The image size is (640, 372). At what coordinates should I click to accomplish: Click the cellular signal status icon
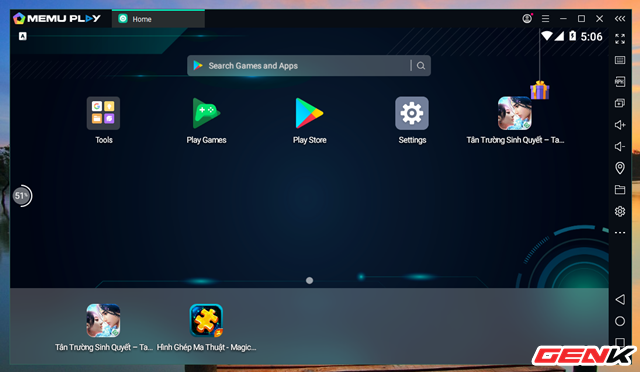pyautogui.click(x=559, y=36)
